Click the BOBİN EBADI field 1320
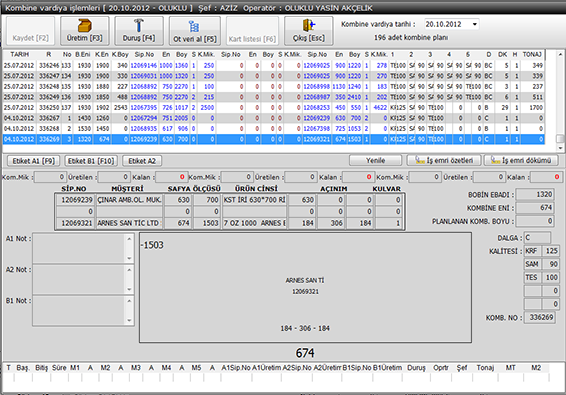Screen dimensions: 566x395 click(x=535, y=195)
